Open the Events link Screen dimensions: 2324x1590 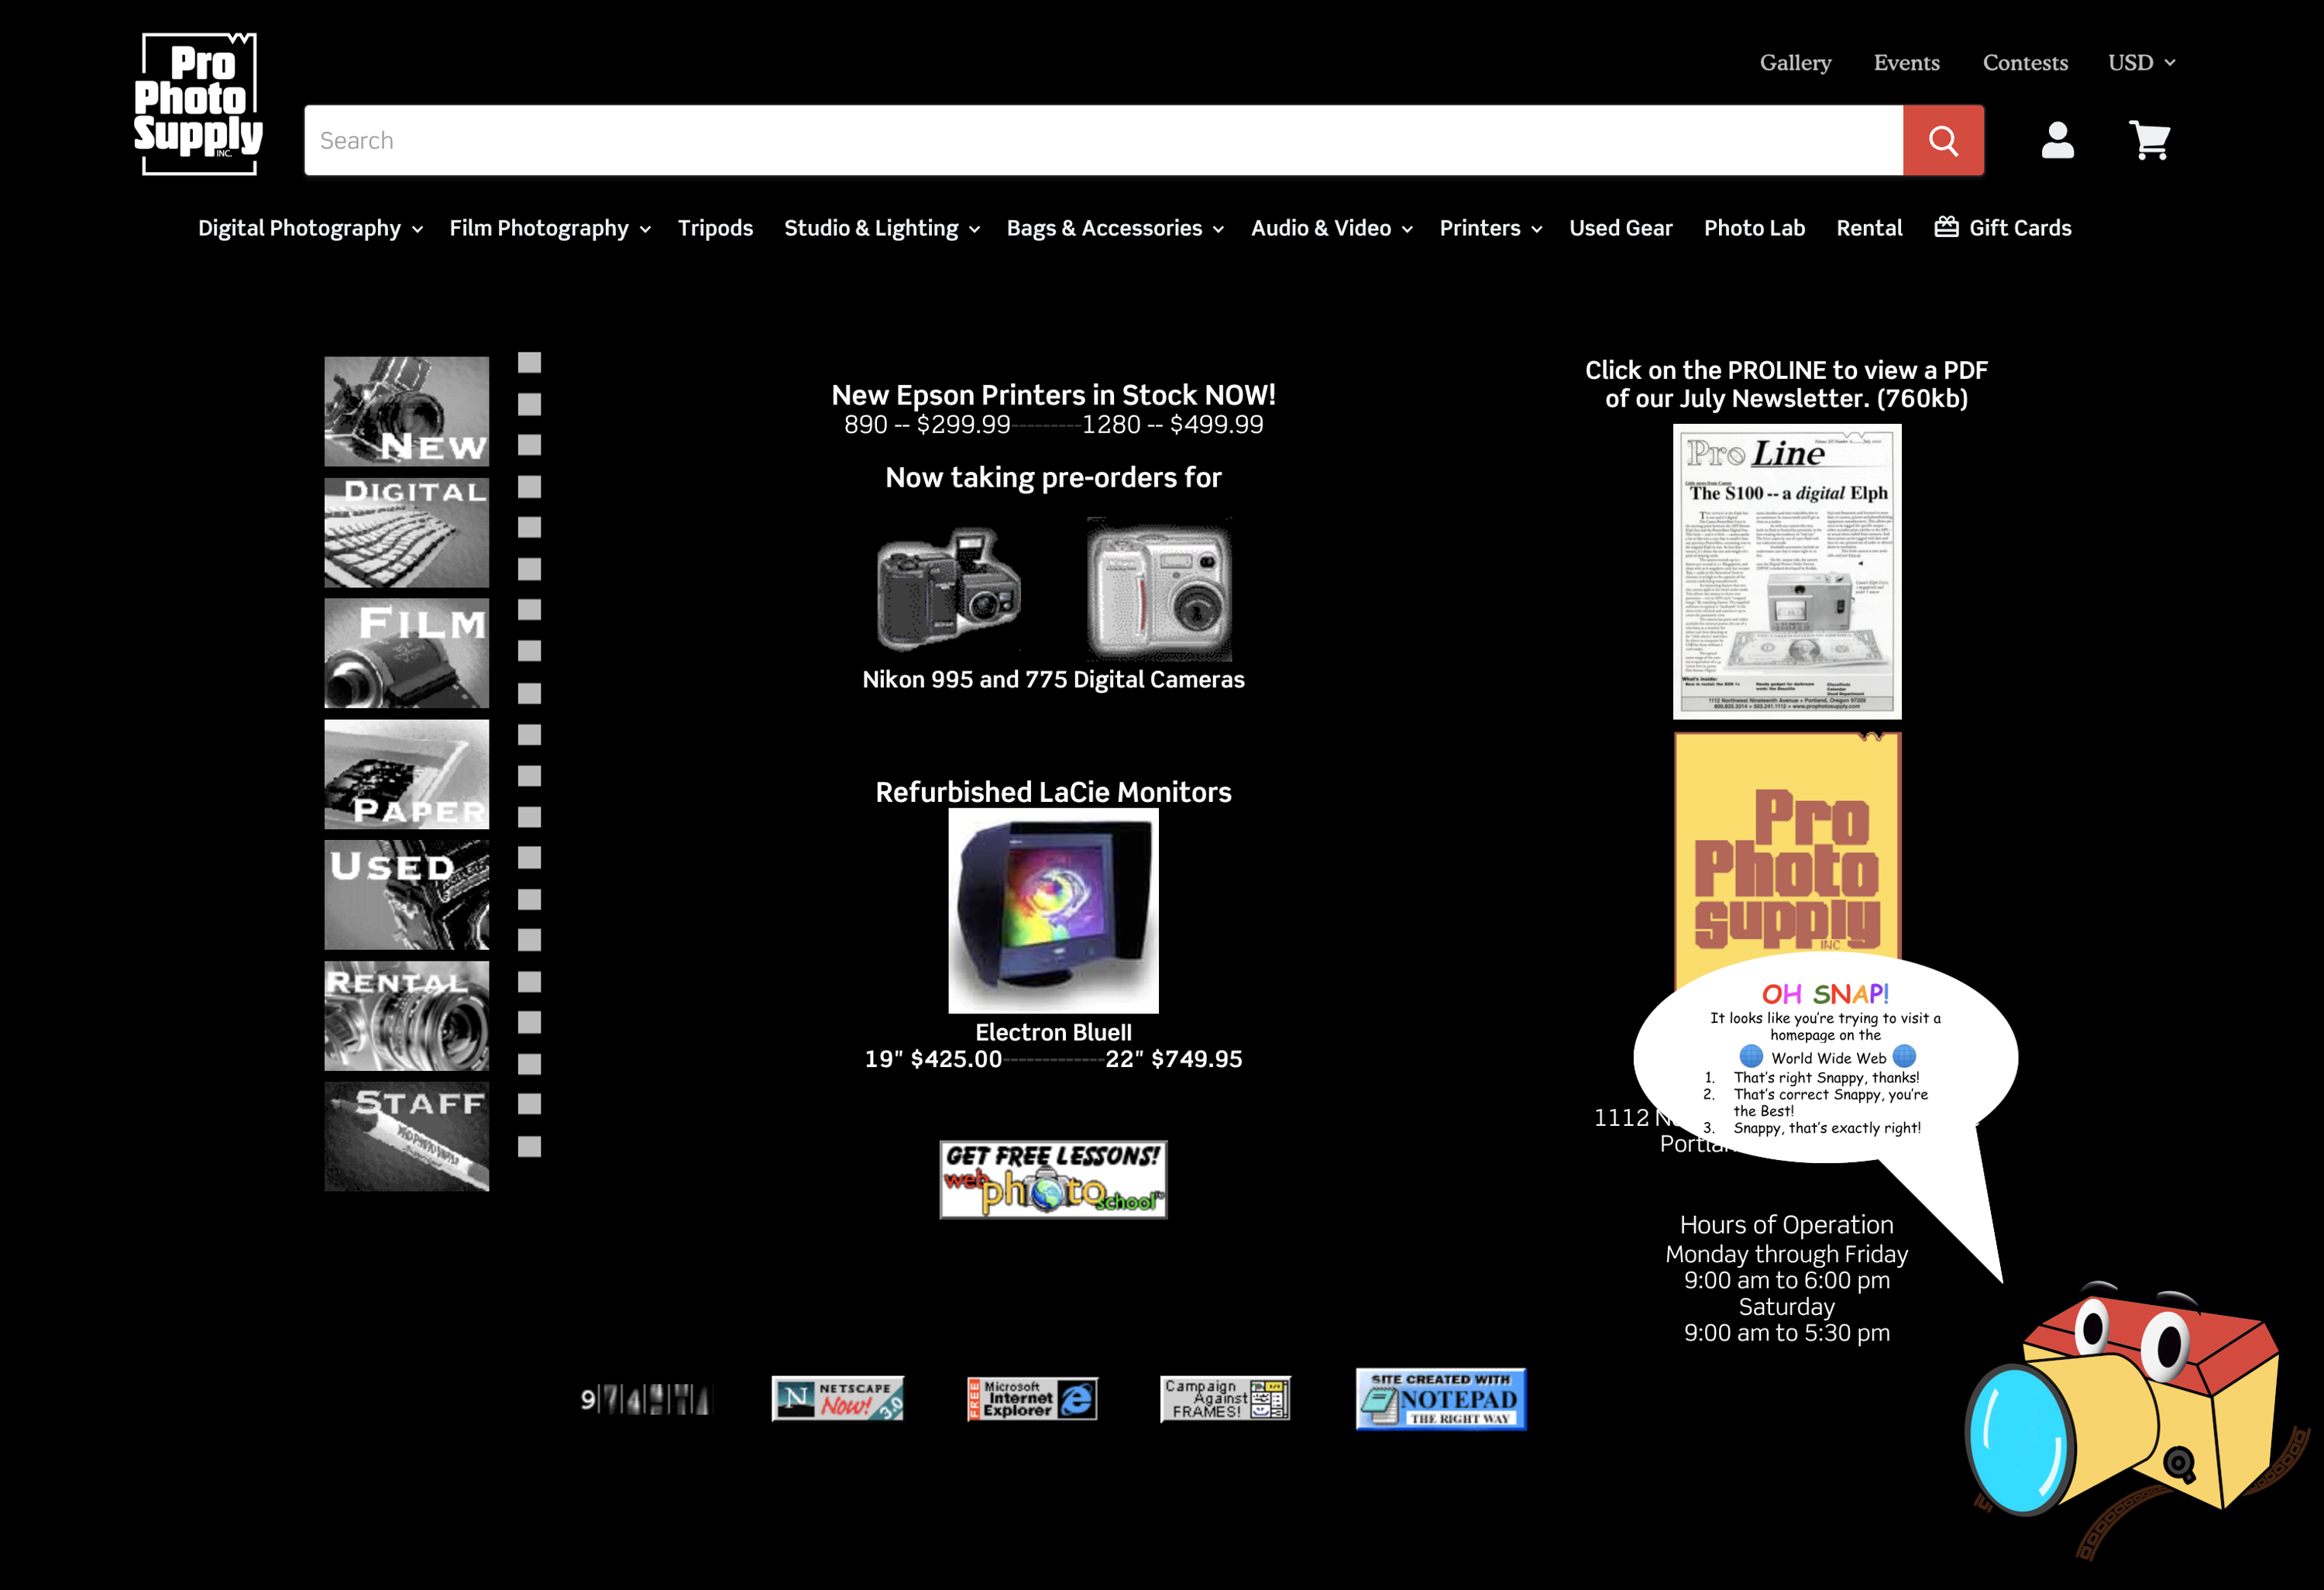(1906, 62)
